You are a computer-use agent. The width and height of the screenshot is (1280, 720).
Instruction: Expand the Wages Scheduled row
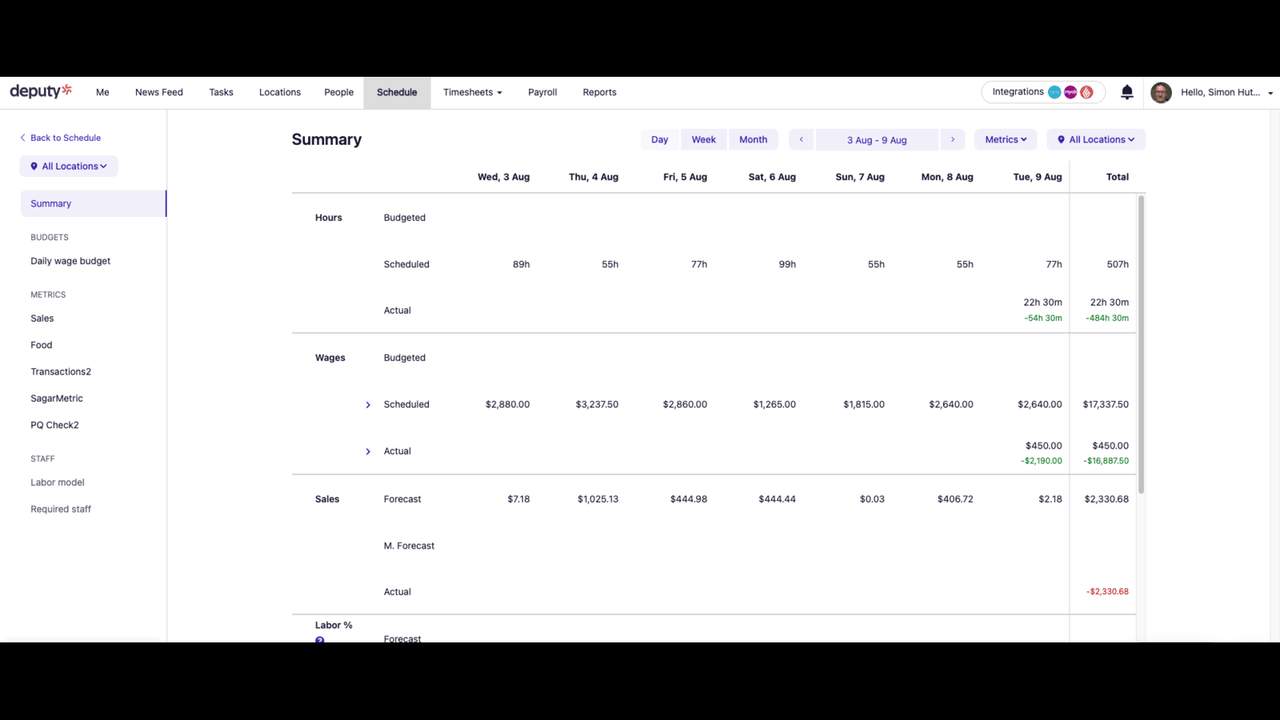point(368,405)
